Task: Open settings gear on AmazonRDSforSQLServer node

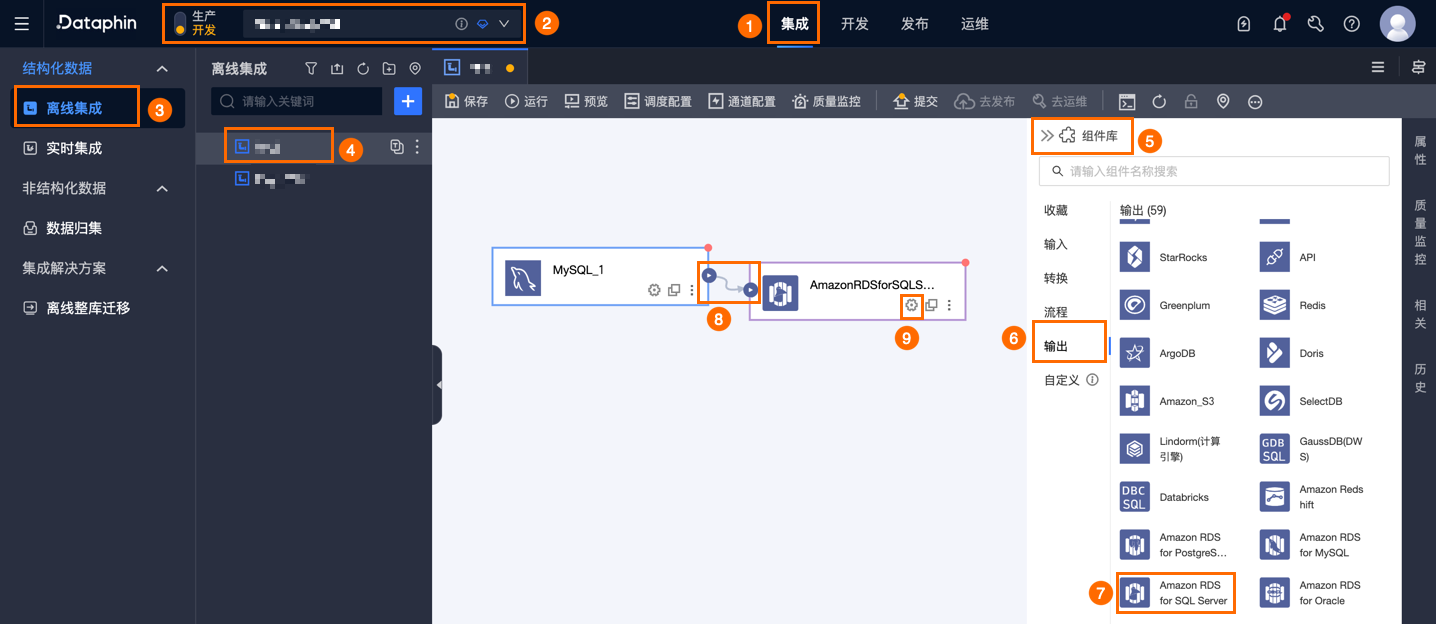Action: (x=911, y=305)
